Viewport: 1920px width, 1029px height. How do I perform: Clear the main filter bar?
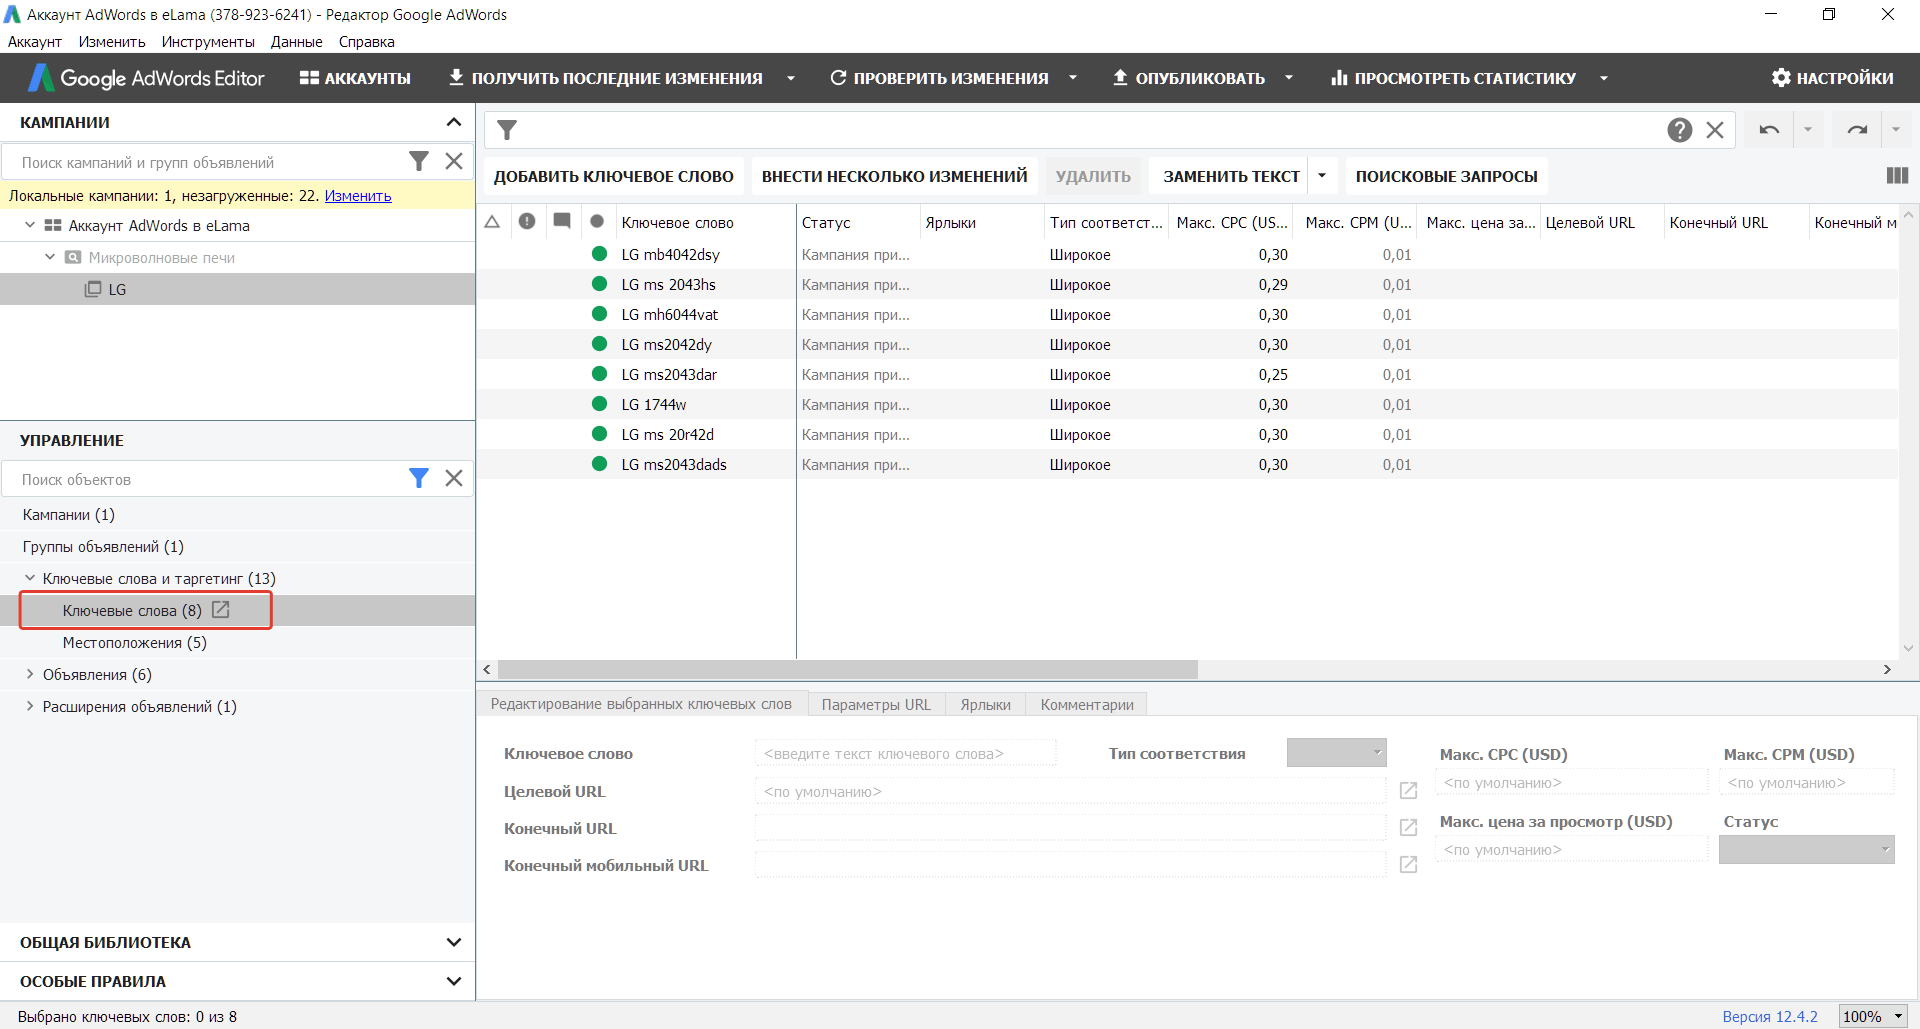pos(1715,130)
